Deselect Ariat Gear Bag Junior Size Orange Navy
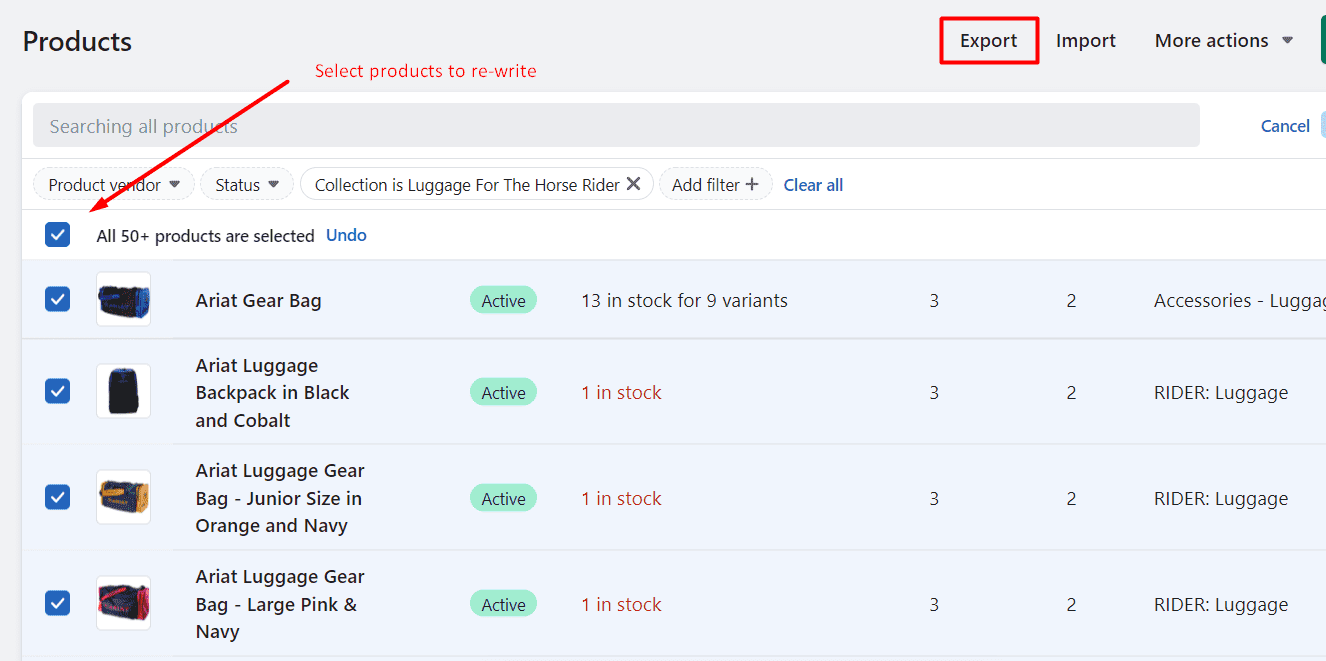The height and width of the screenshot is (661, 1326). click(58, 497)
